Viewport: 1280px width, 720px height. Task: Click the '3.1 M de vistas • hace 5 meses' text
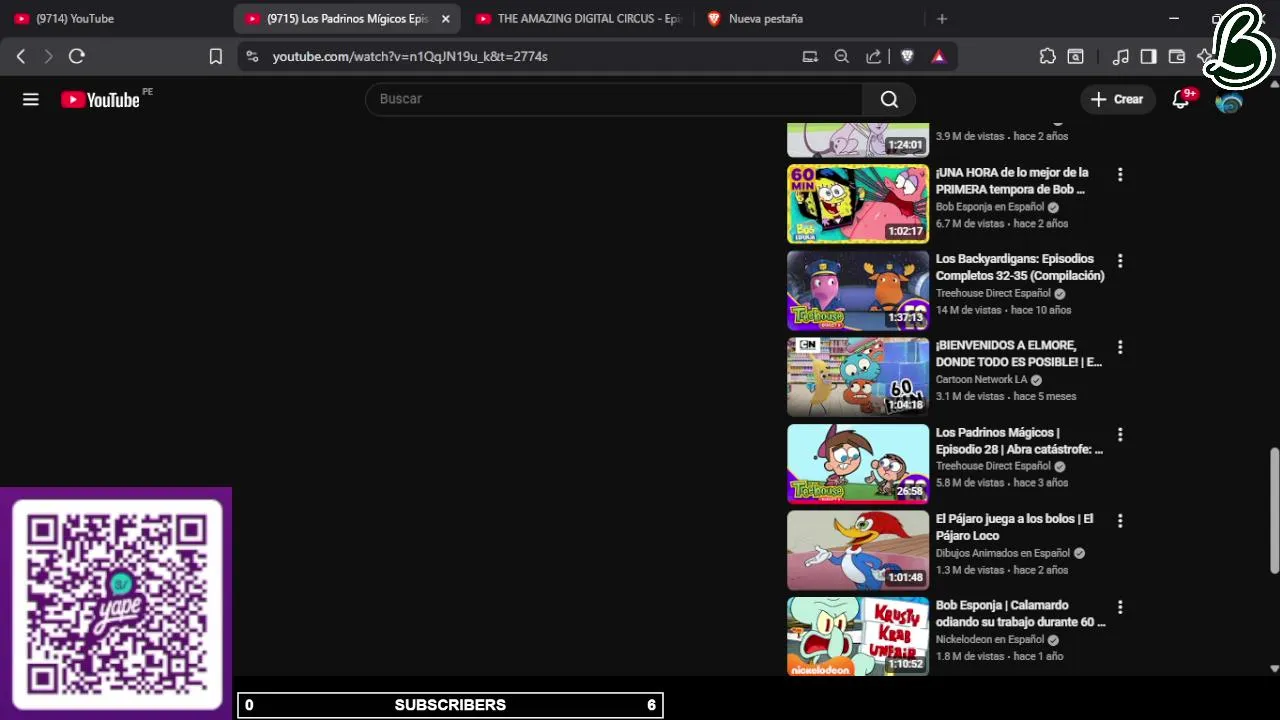(x=1006, y=397)
